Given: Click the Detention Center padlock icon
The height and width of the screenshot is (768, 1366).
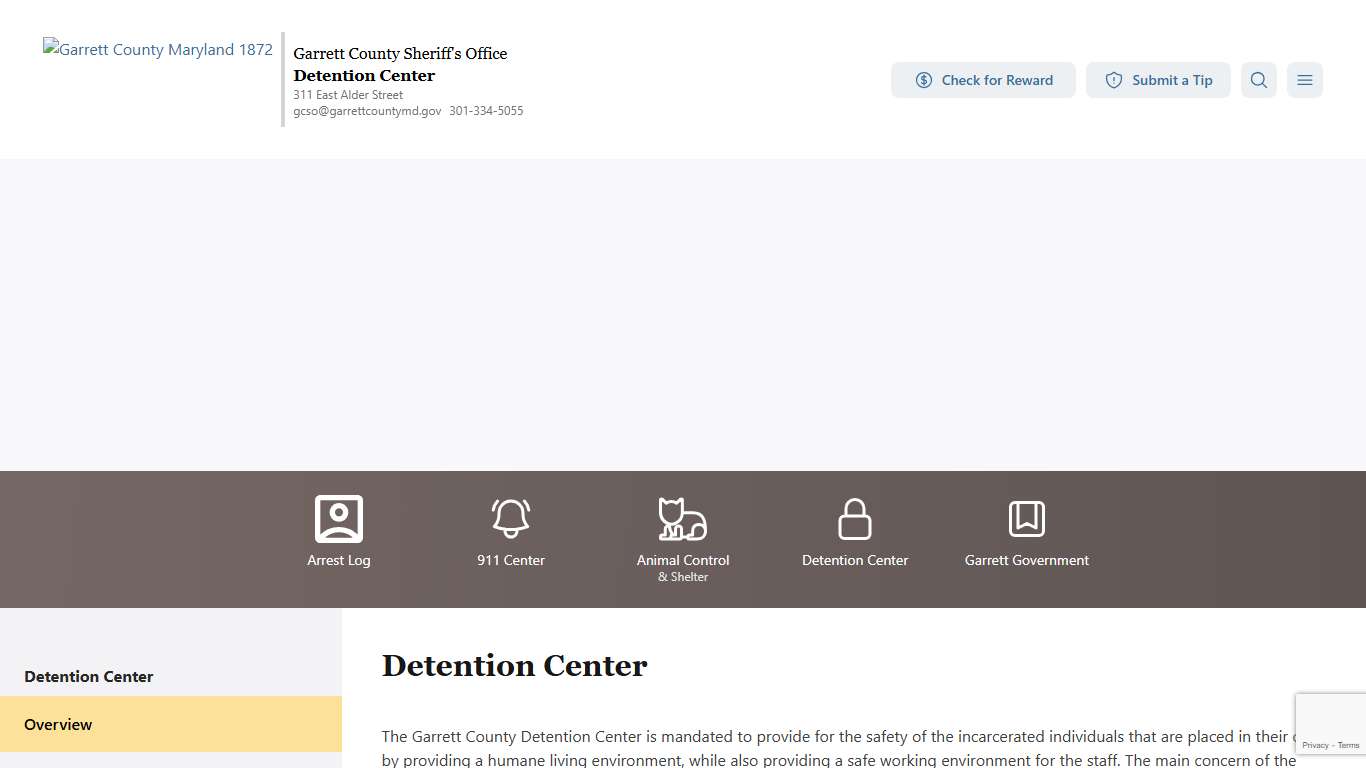Looking at the screenshot, I should coord(854,517).
